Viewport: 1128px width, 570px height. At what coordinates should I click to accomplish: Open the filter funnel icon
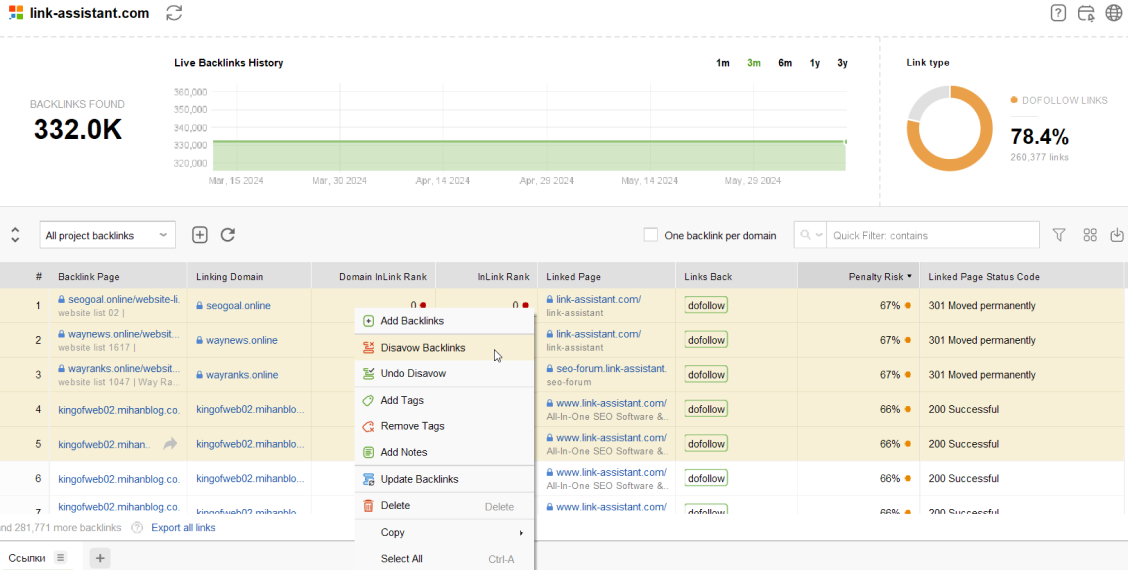(x=1058, y=235)
